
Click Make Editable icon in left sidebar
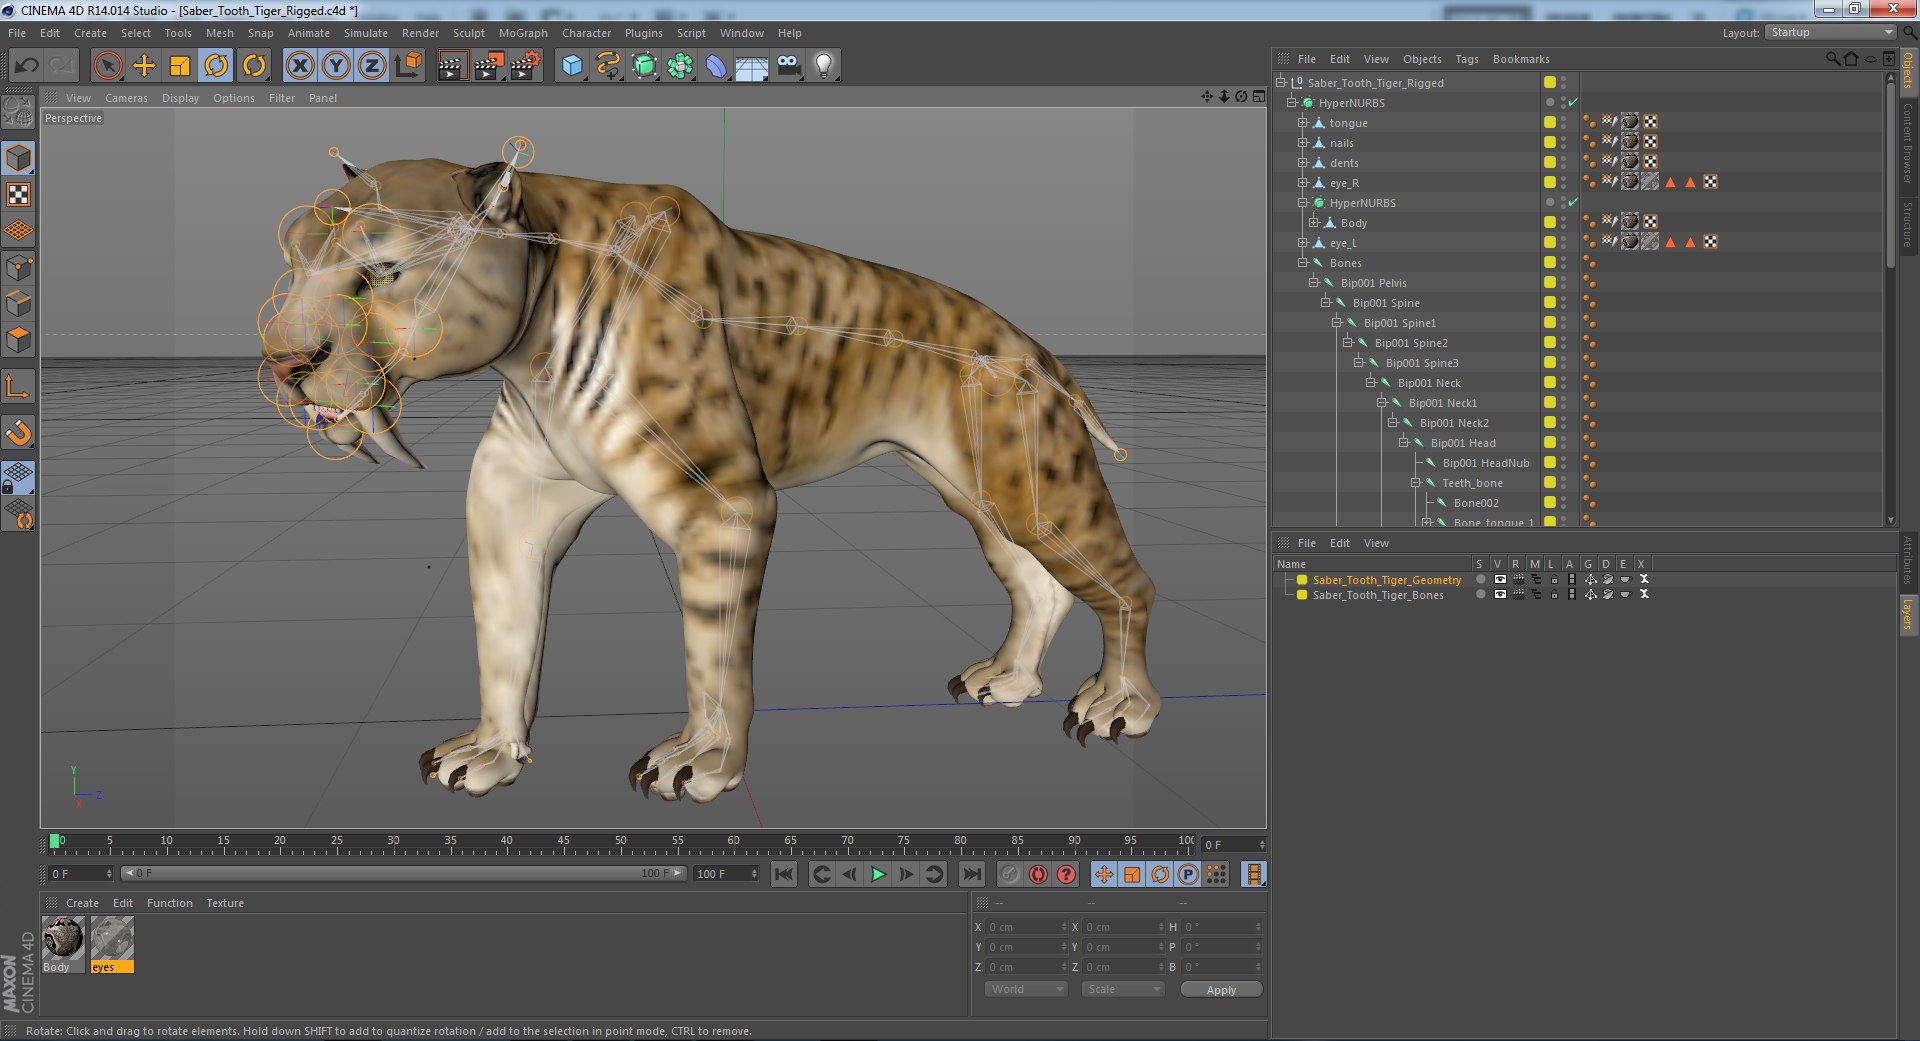tap(19, 113)
